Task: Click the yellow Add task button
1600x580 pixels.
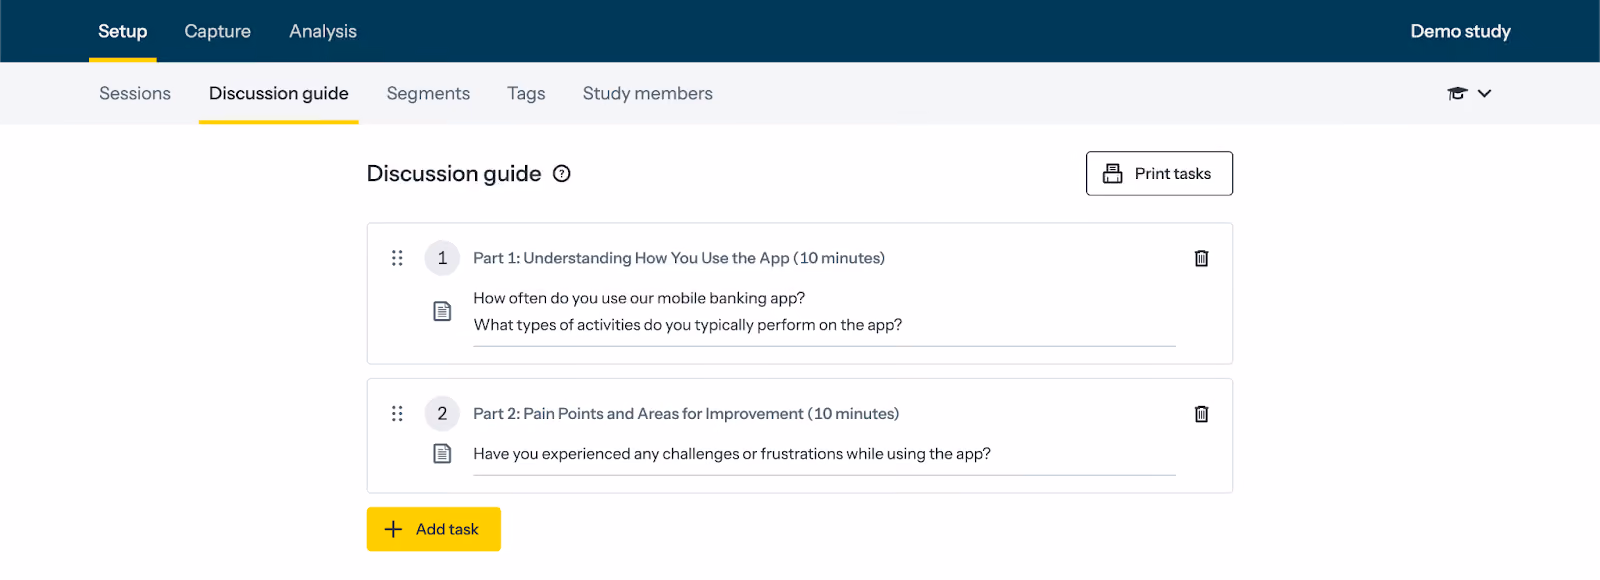Action: coord(433,529)
